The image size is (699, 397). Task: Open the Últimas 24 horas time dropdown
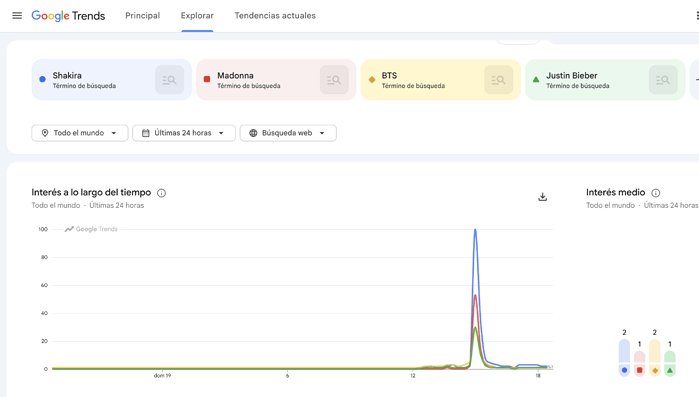pyautogui.click(x=184, y=133)
